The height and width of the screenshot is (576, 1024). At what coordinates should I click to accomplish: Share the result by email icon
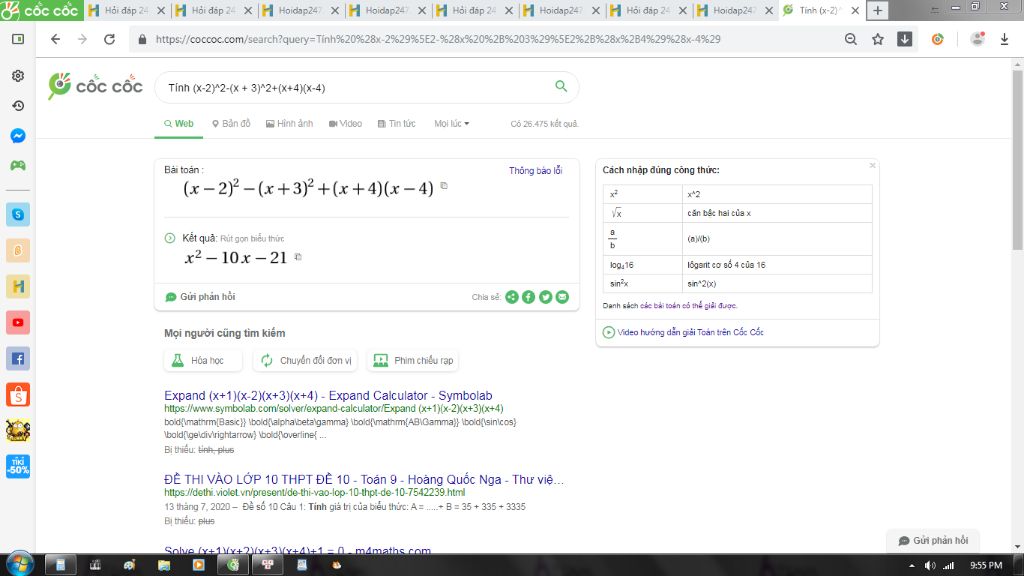point(562,297)
